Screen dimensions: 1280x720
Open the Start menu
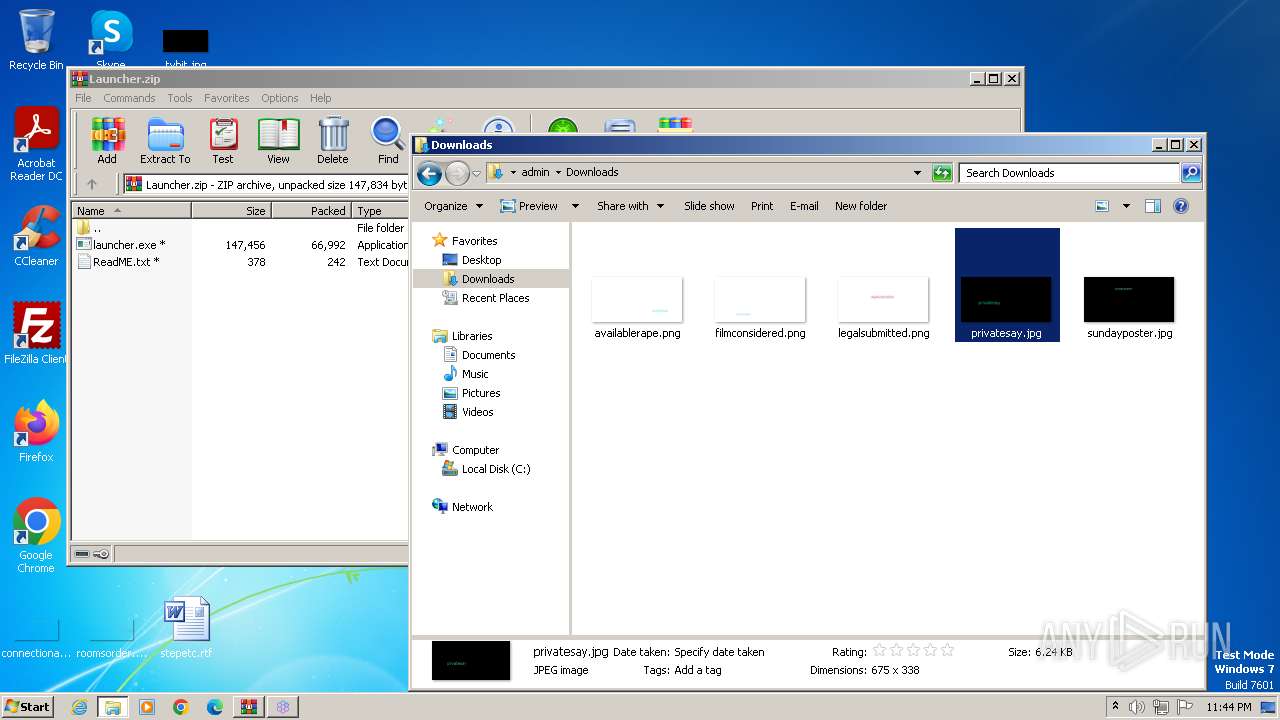27,707
